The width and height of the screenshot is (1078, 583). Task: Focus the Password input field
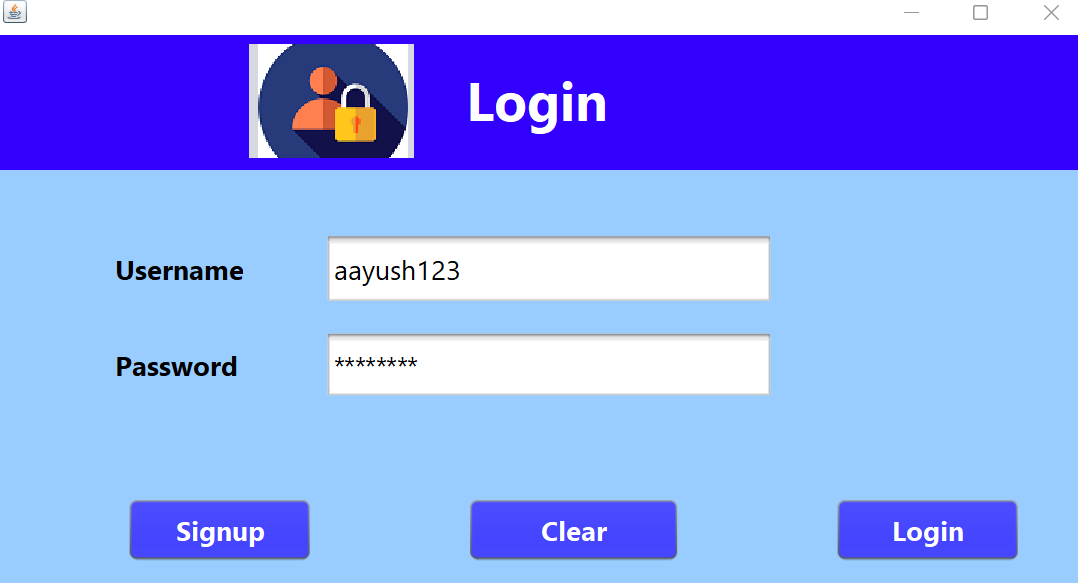click(x=549, y=364)
